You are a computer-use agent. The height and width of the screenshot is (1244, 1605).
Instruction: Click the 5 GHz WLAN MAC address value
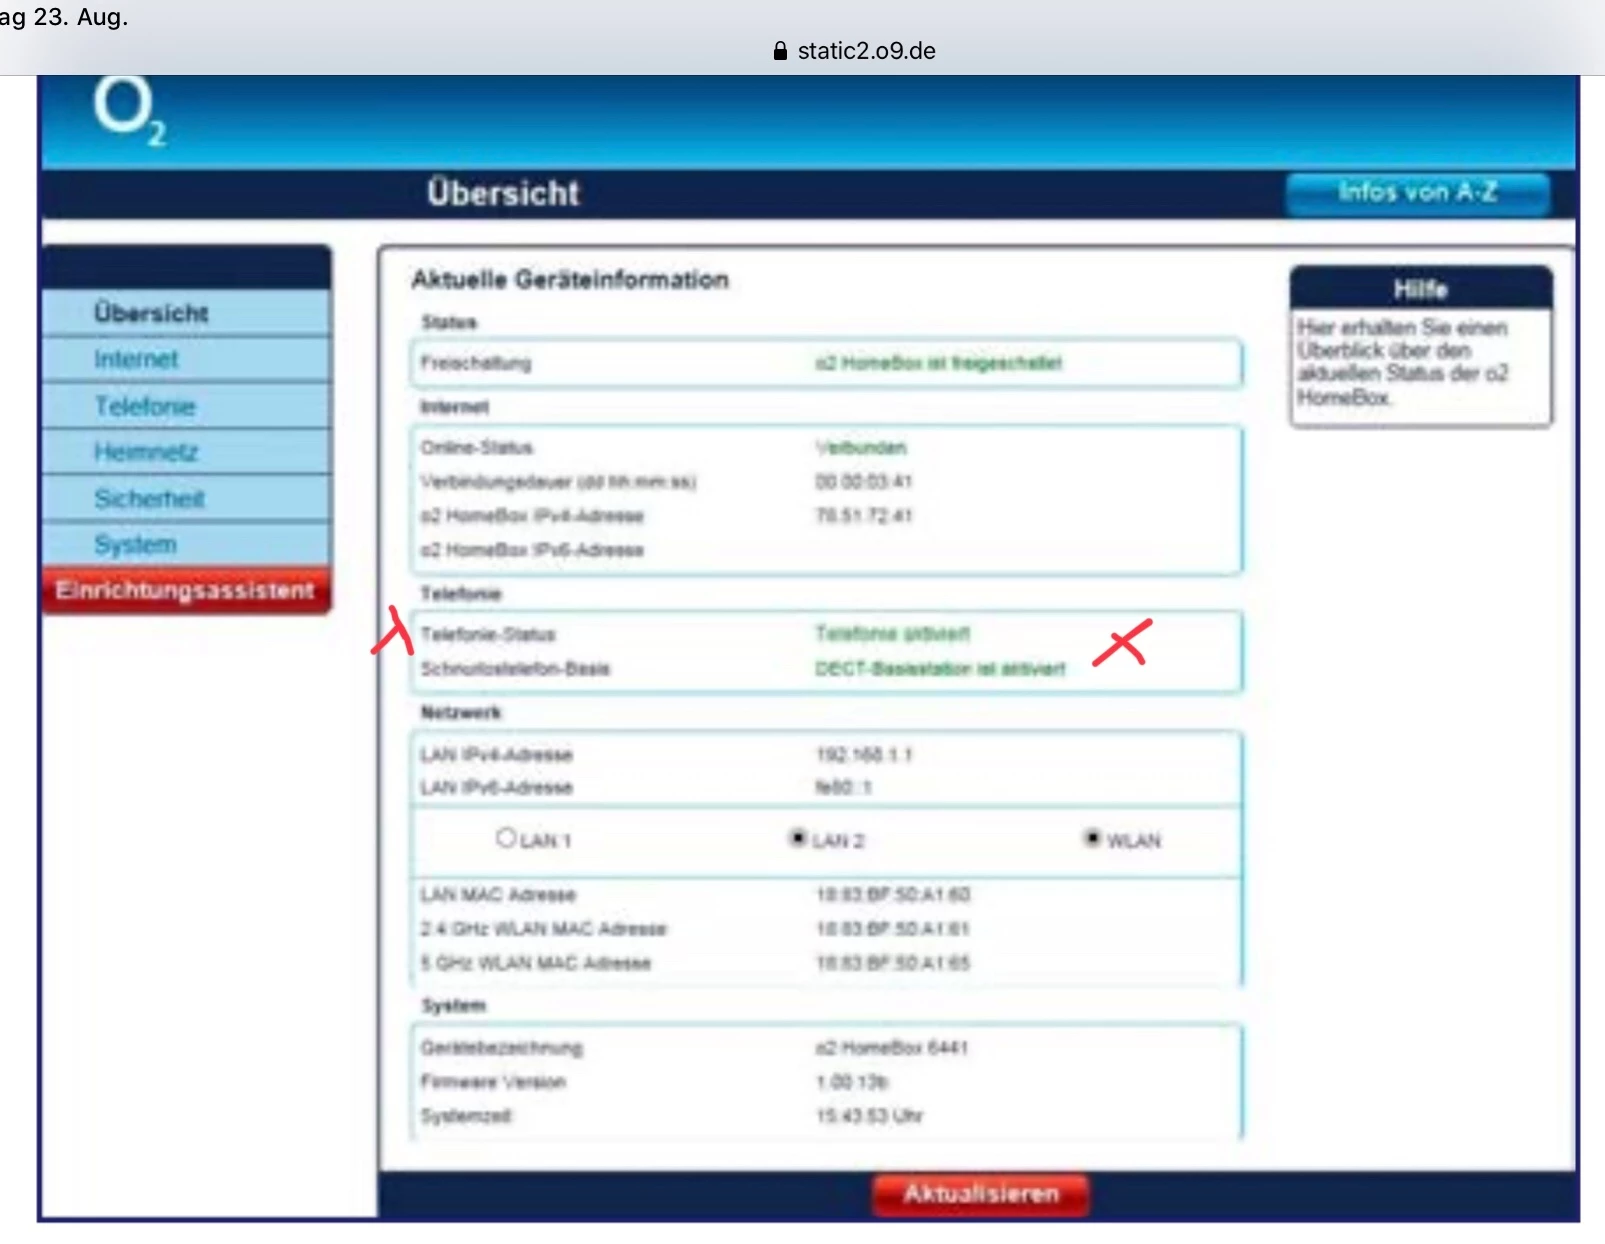pyautogui.click(x=893, y=963)
